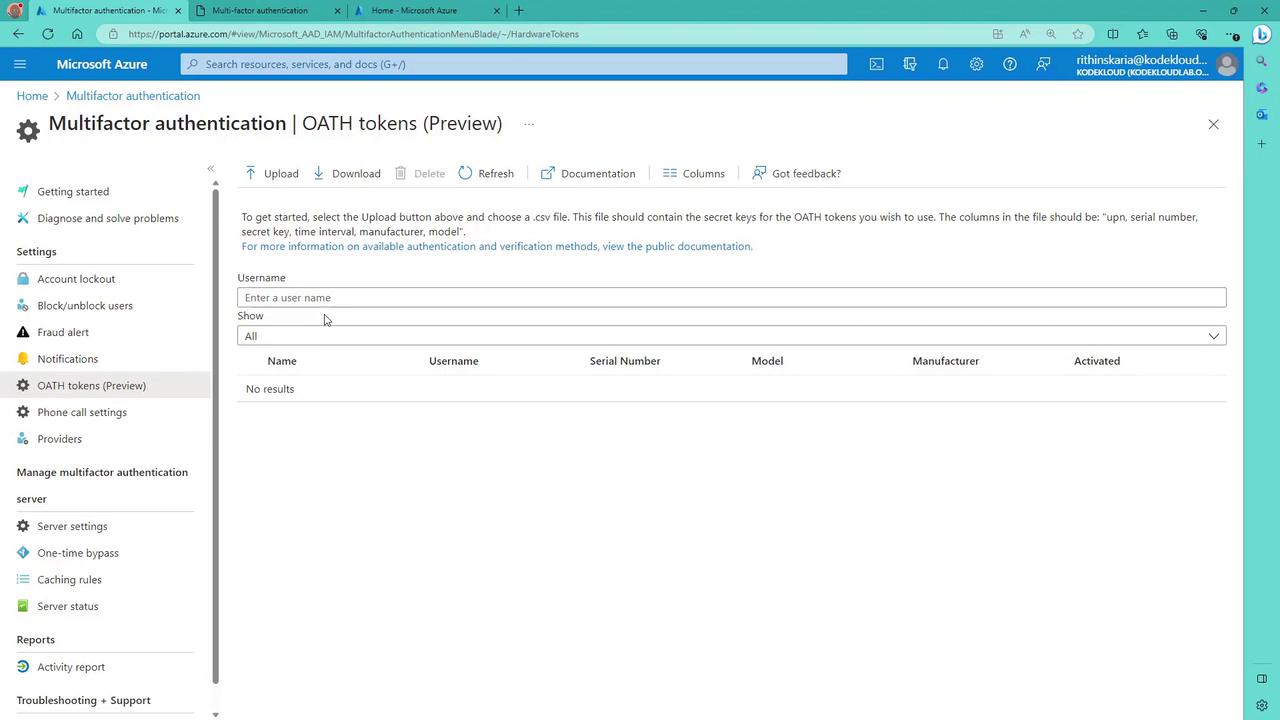1280x720 pixels.
Task: Open the Activity report
Action: 71,668
